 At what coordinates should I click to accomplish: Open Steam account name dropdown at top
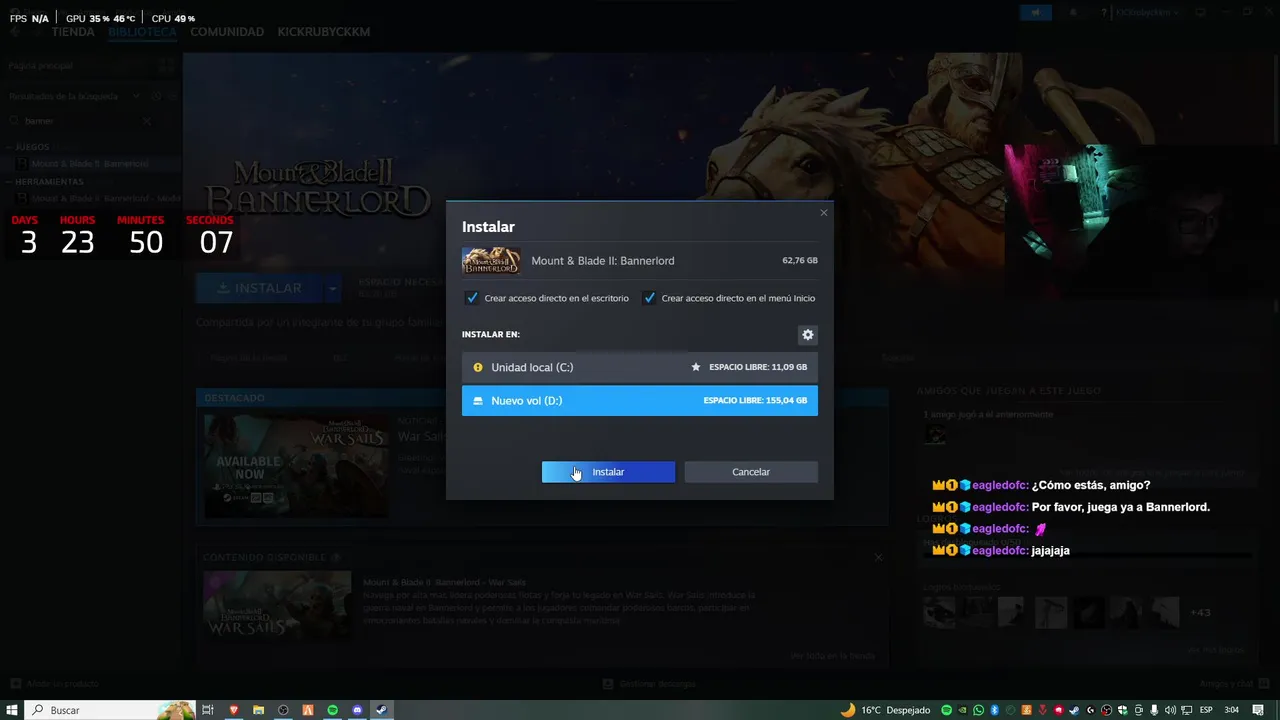point(1148,12)
